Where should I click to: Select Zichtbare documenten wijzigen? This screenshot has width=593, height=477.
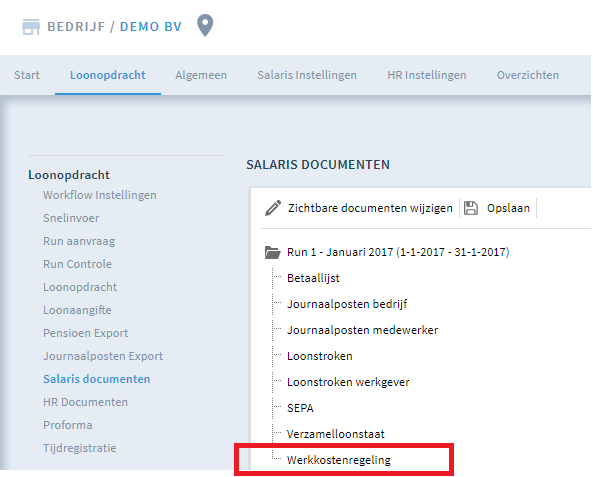[370, 208]
